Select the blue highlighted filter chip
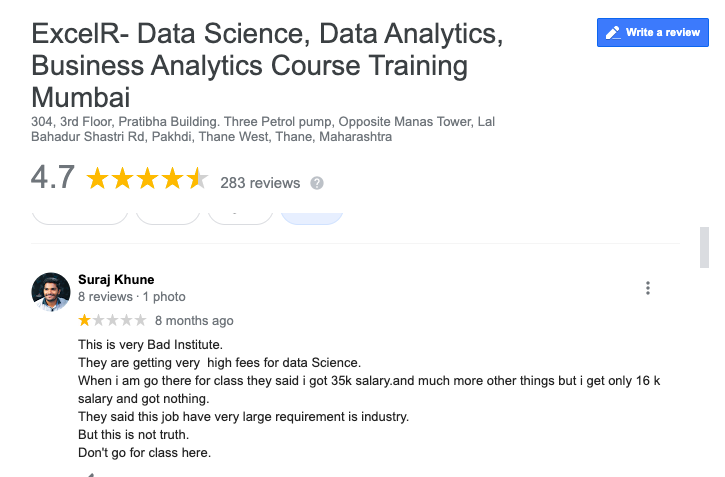Screen dimensions: 725x477 pos(312,213)
